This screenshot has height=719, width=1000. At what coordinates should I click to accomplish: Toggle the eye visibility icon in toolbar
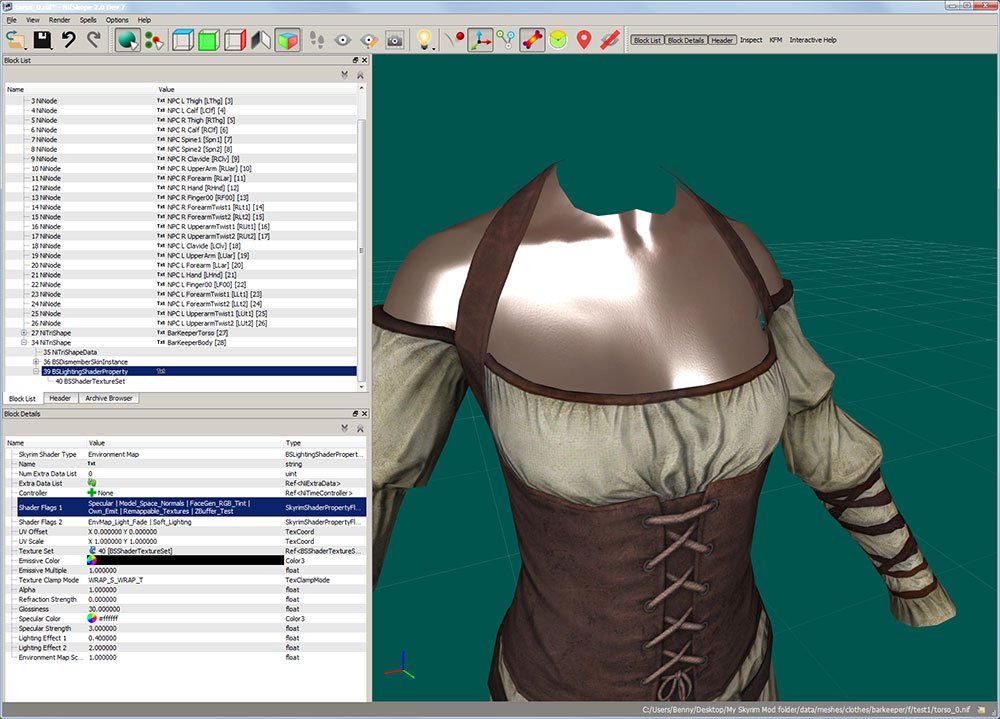(x=343, y=39)
